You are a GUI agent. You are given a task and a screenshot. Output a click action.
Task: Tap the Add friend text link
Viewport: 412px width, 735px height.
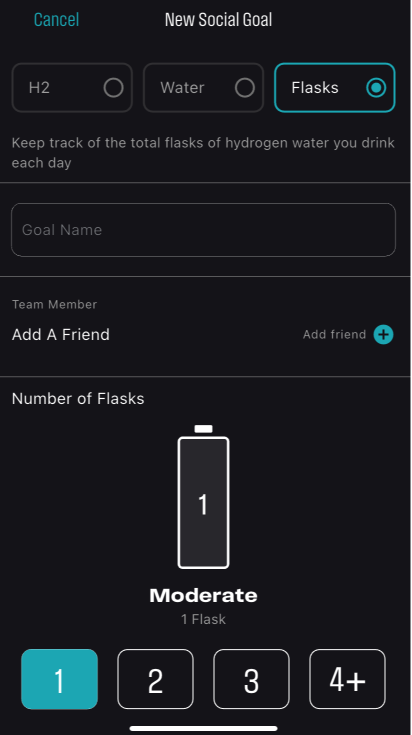(x=334, y=335)
